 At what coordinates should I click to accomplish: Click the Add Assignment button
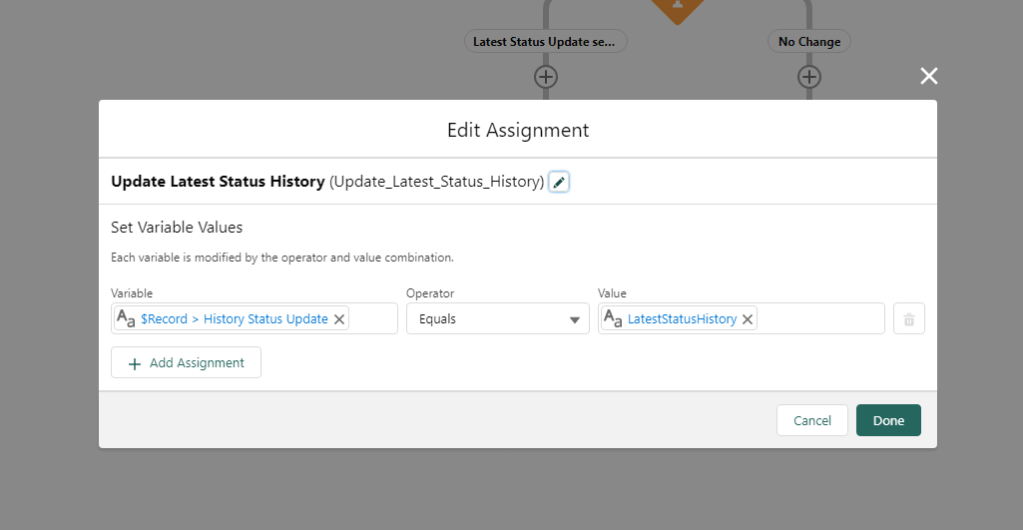(x=186, y=363)
